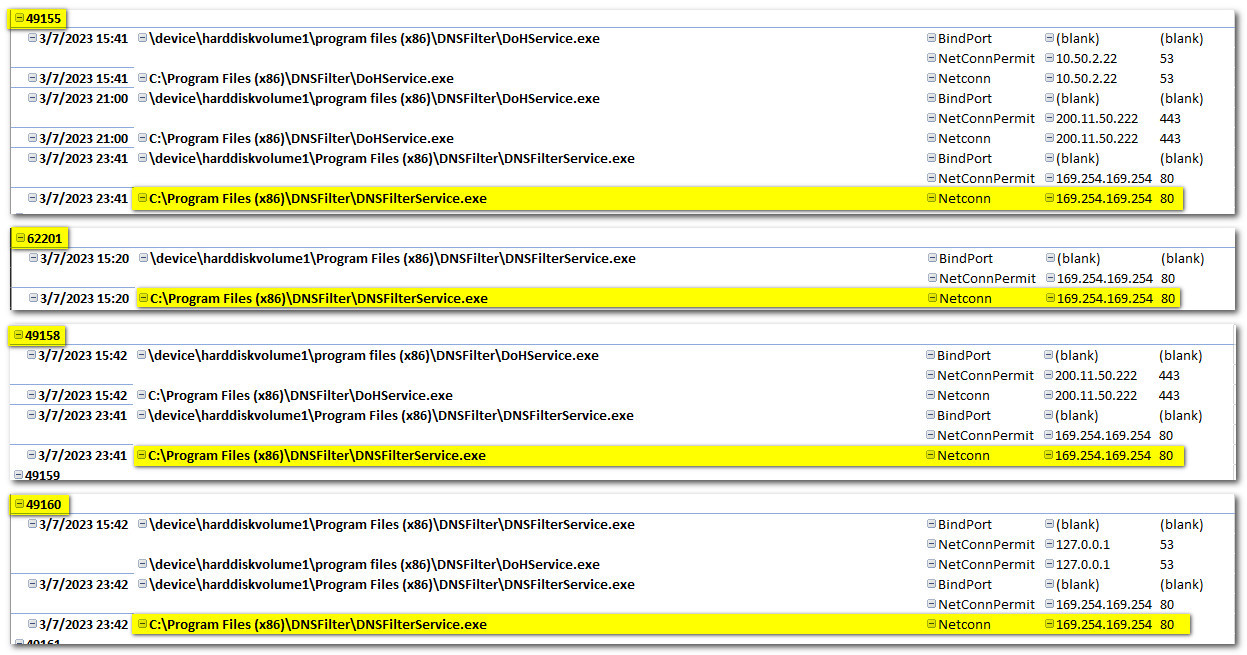Image resolution: width=1247 pixels, height=655 pixels.
Task: Collapse the 3/7/2023 15:20 \device DNSFilterService date row
Action: point(34,258)
